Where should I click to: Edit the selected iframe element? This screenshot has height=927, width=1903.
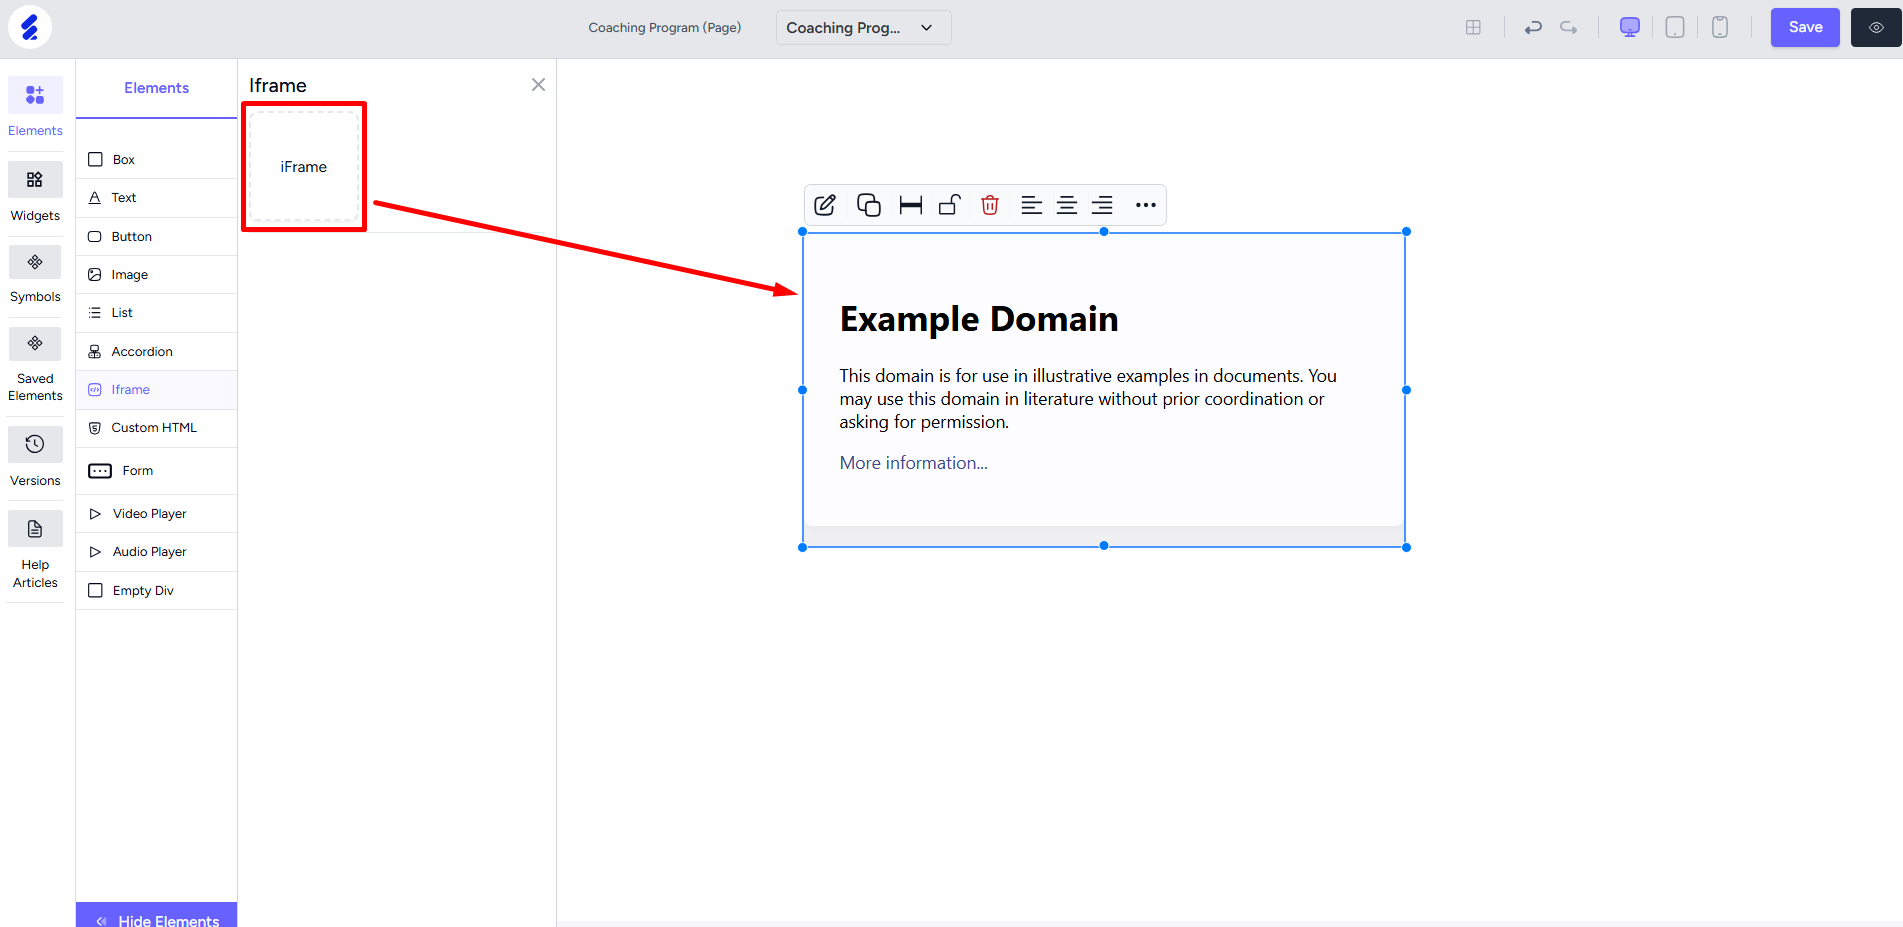[825, 205]
